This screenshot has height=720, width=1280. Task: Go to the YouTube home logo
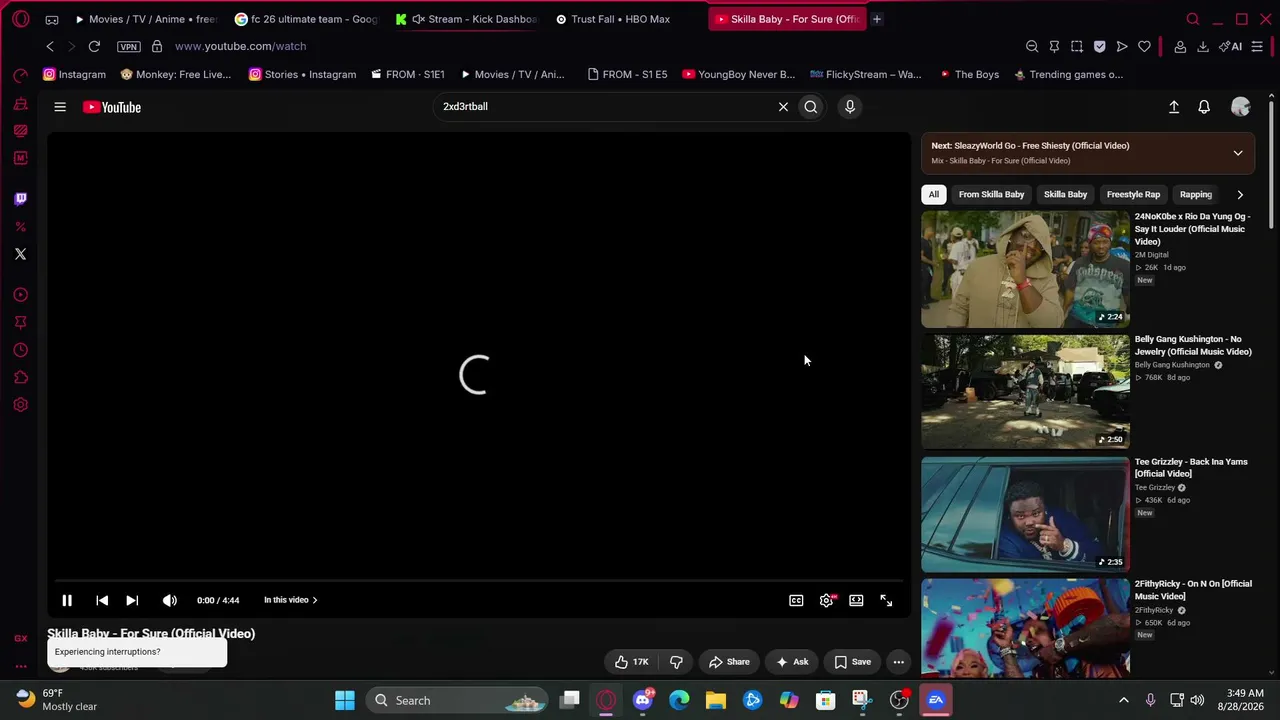(x=112, y=107)
